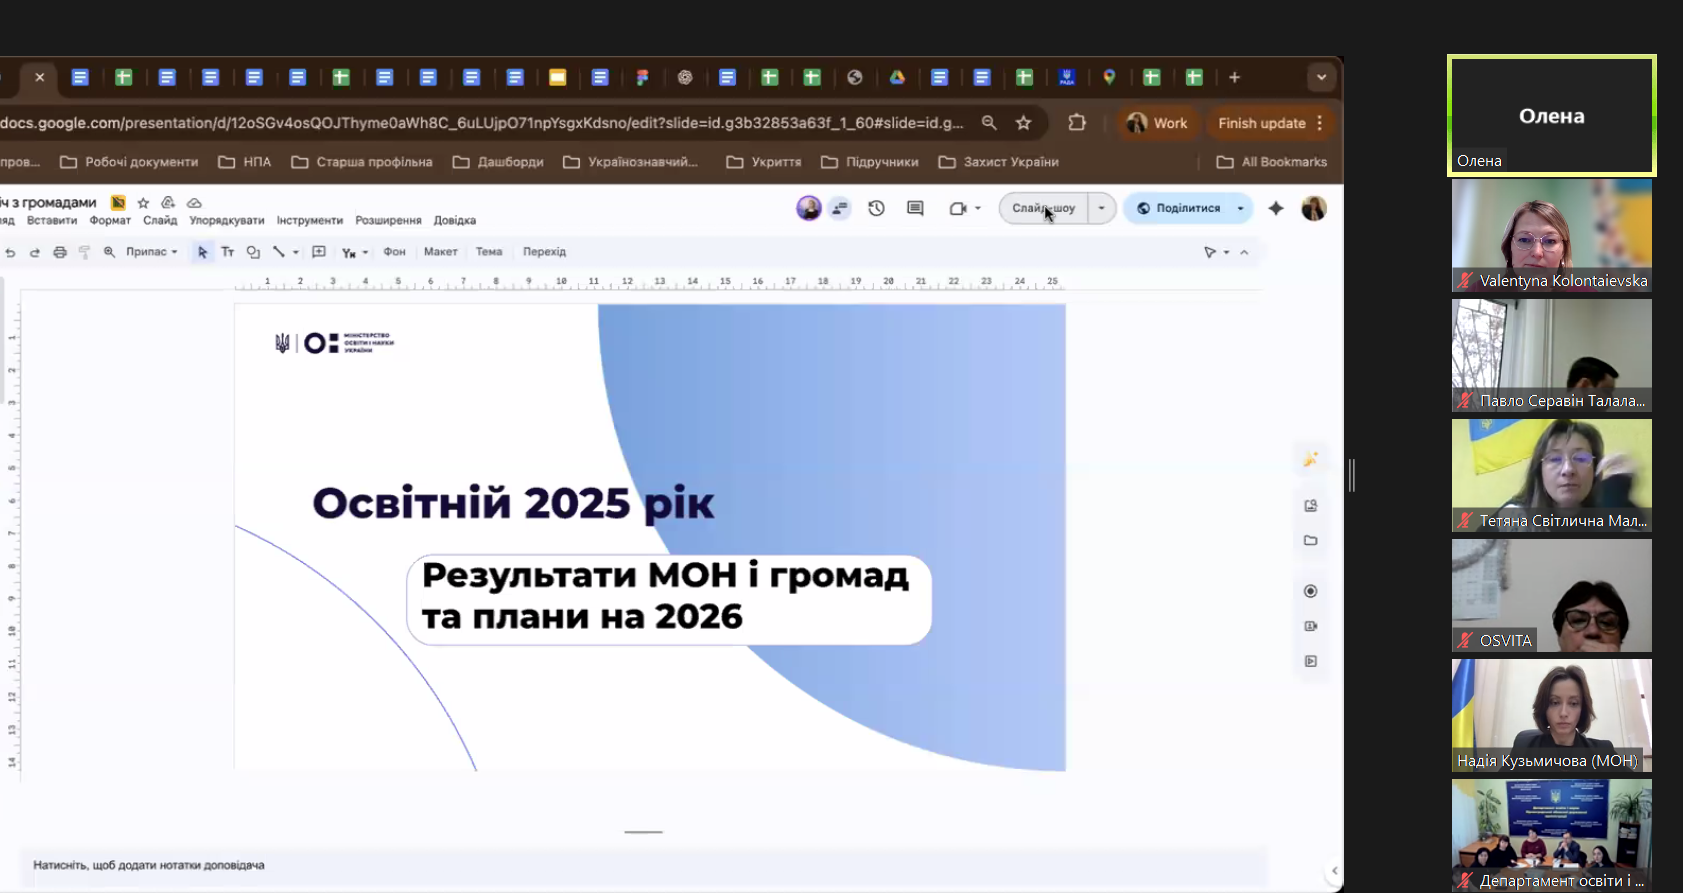Collapse the toolbar with up chevron
The height and width of the screenshot is (893, 1683).
coord(1244,252)
